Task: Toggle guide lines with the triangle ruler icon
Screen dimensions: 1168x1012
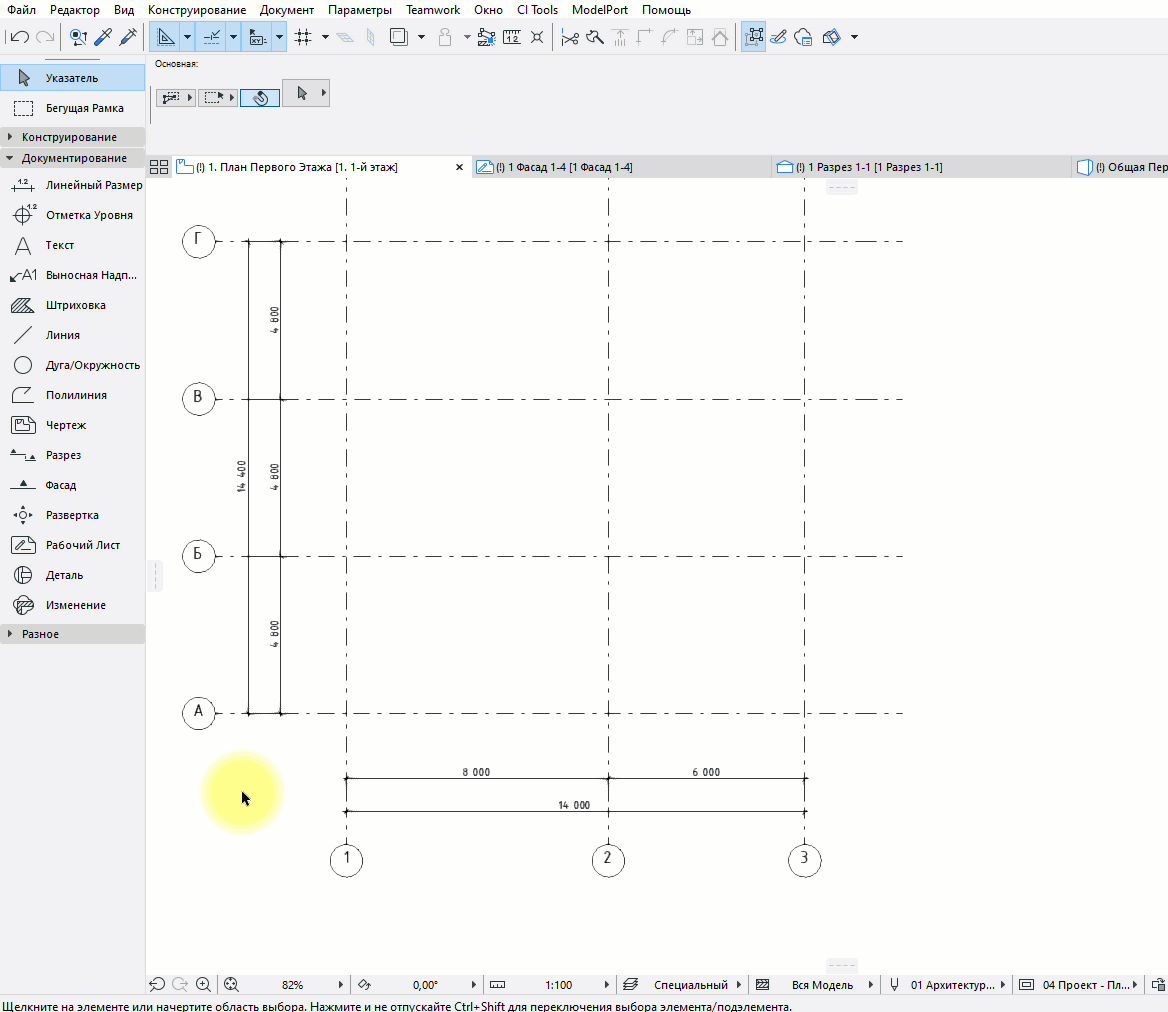Action: pos(165,36)
